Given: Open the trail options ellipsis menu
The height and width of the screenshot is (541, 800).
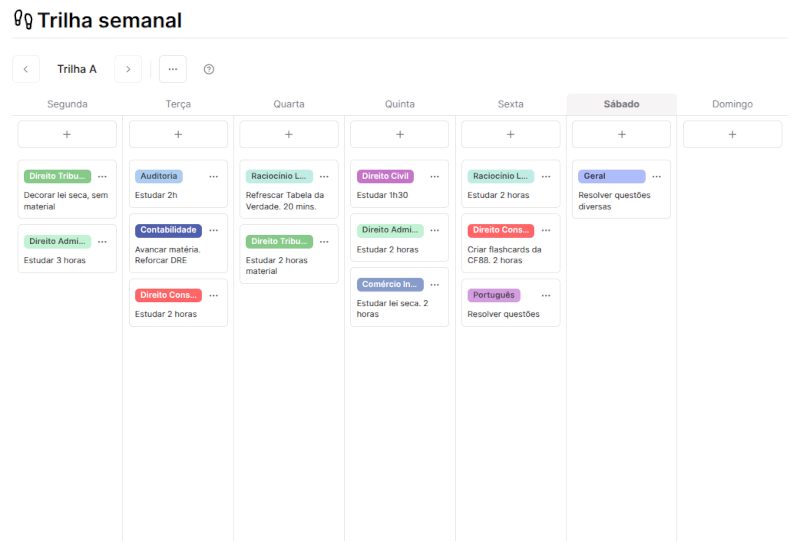Looking at the screenshot, I should 173,69.
